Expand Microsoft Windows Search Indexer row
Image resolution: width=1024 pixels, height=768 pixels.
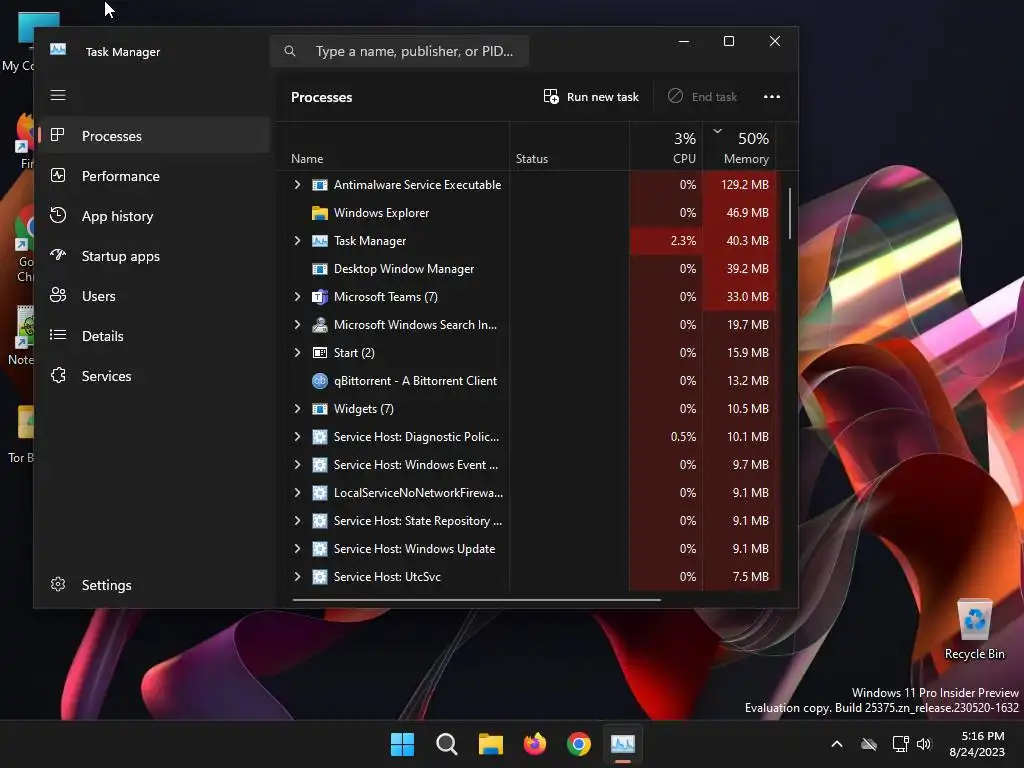pos(297,325)
